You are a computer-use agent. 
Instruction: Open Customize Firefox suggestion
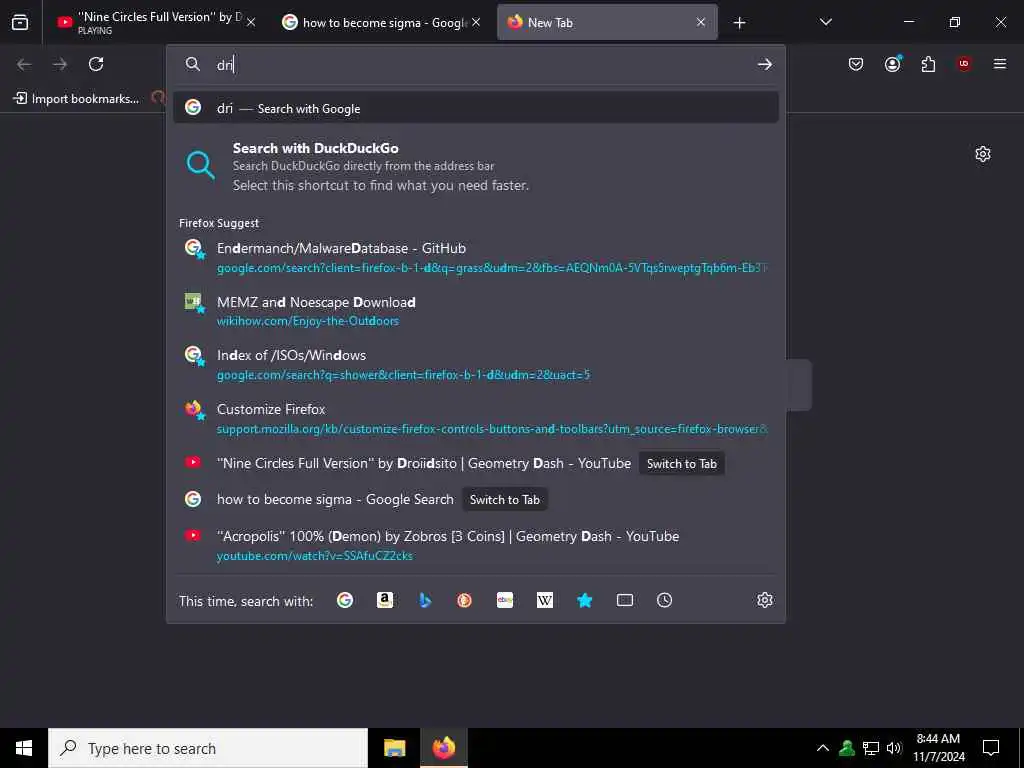click(475, 418)
